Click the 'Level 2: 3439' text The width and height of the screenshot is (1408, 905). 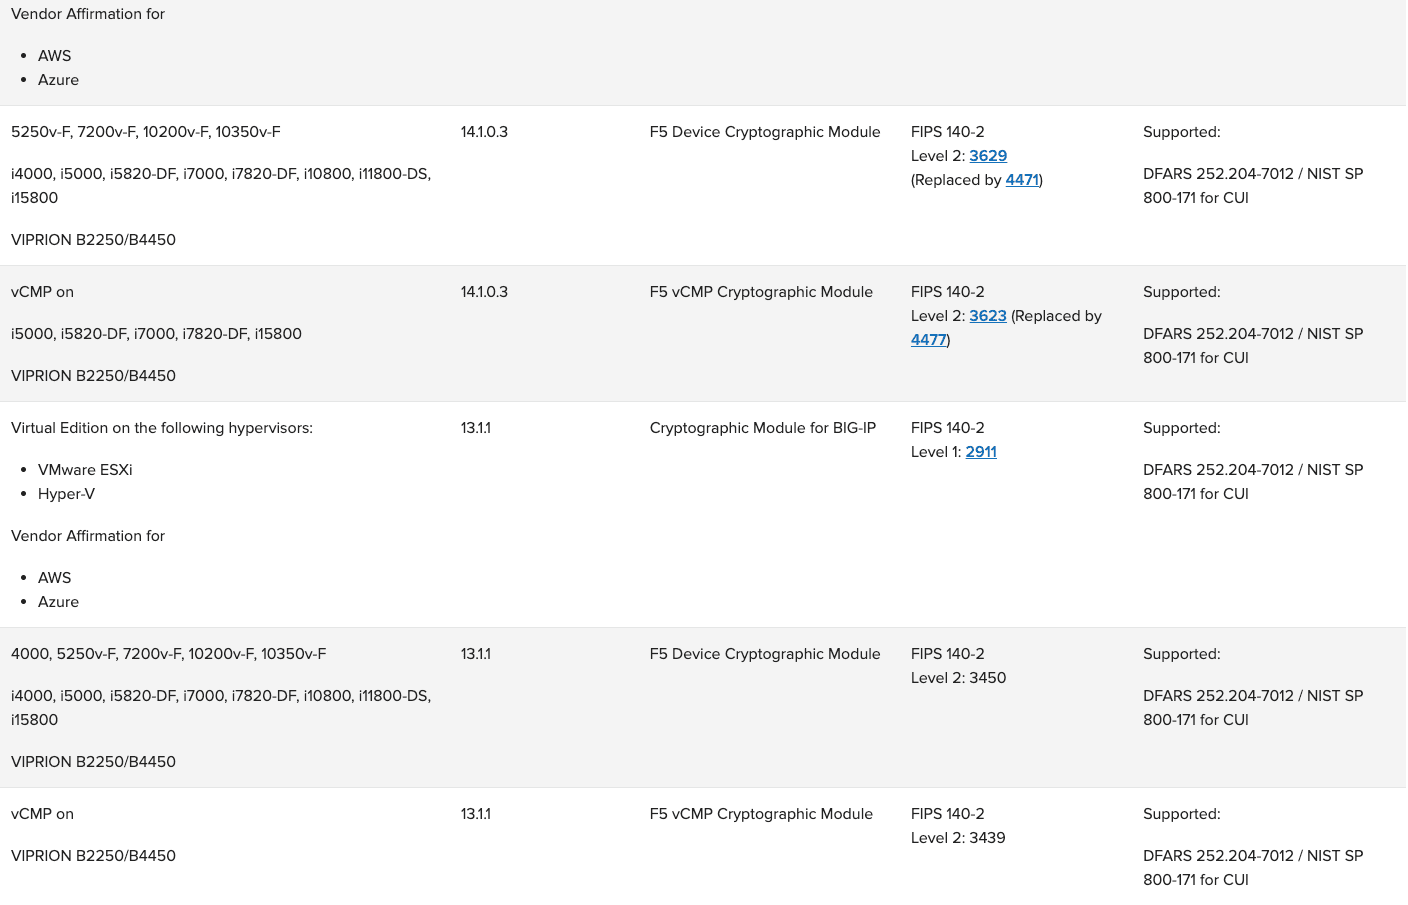[958, 838]
